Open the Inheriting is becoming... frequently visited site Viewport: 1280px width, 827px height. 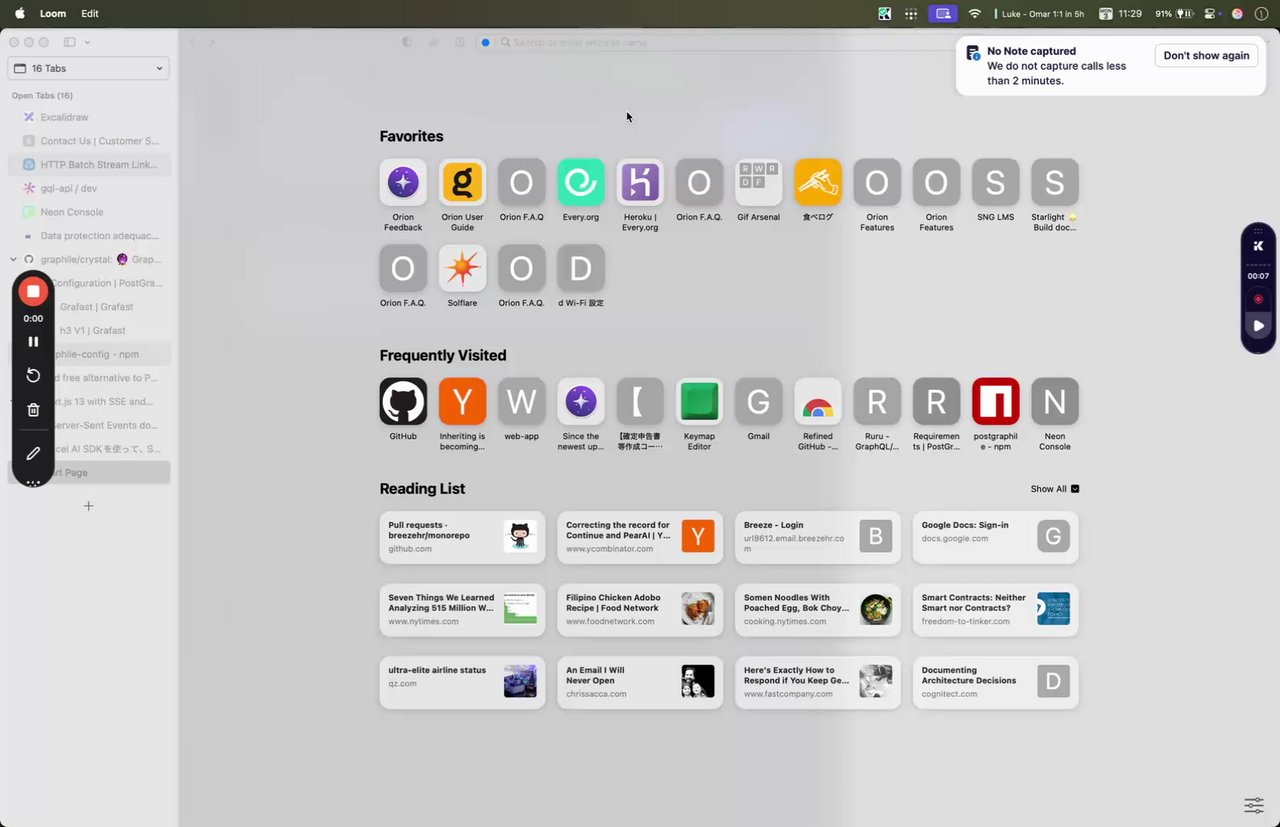462,415
